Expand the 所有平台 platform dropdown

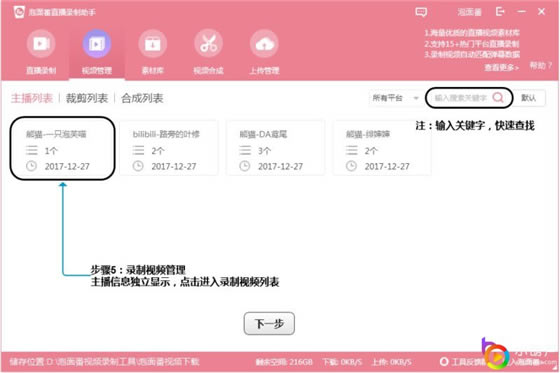pyautogui.click(x=395, y=98)
